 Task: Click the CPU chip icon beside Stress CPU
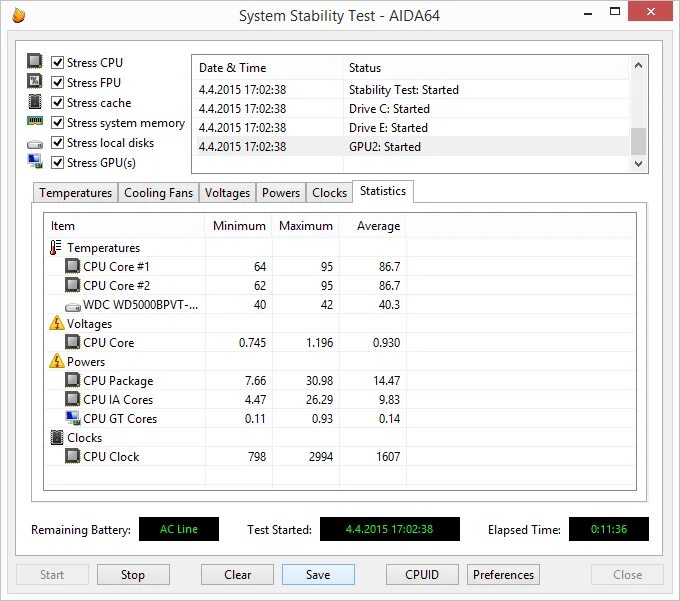pyautogui.click(x=35, y=61)
